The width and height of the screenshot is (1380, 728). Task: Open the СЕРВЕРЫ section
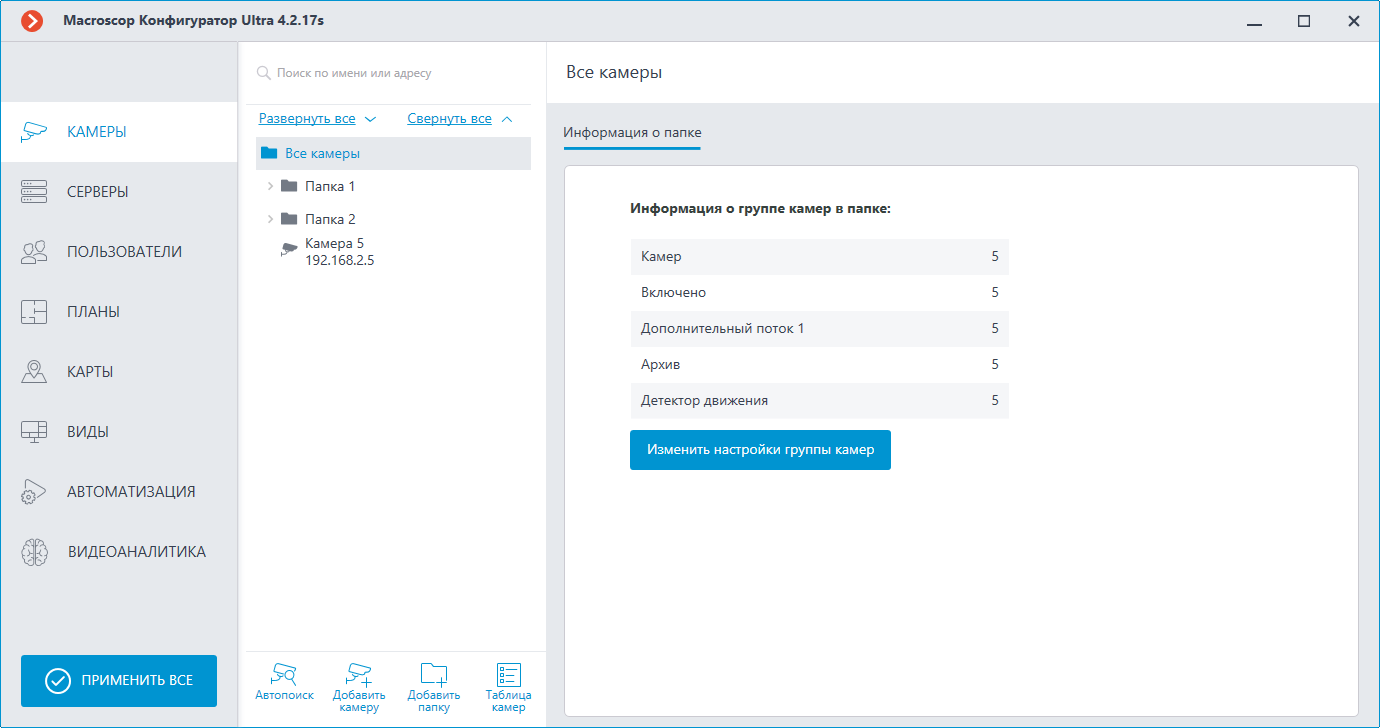point(119,192)
